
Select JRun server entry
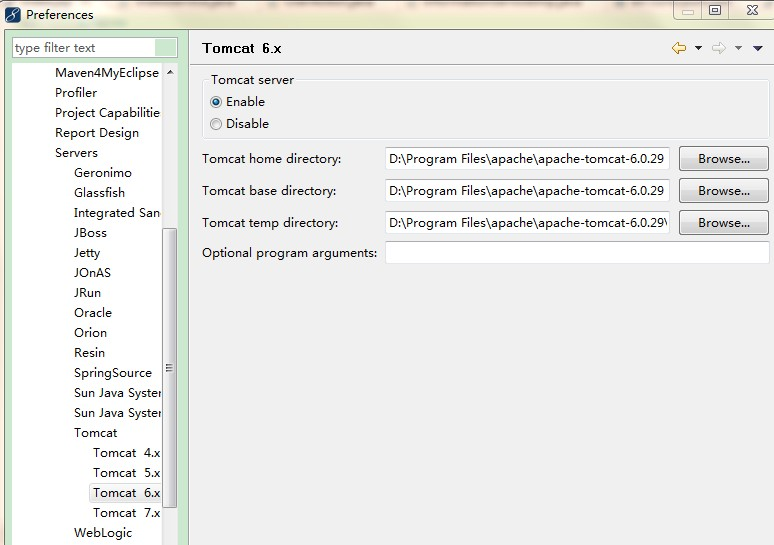(87, 293)
